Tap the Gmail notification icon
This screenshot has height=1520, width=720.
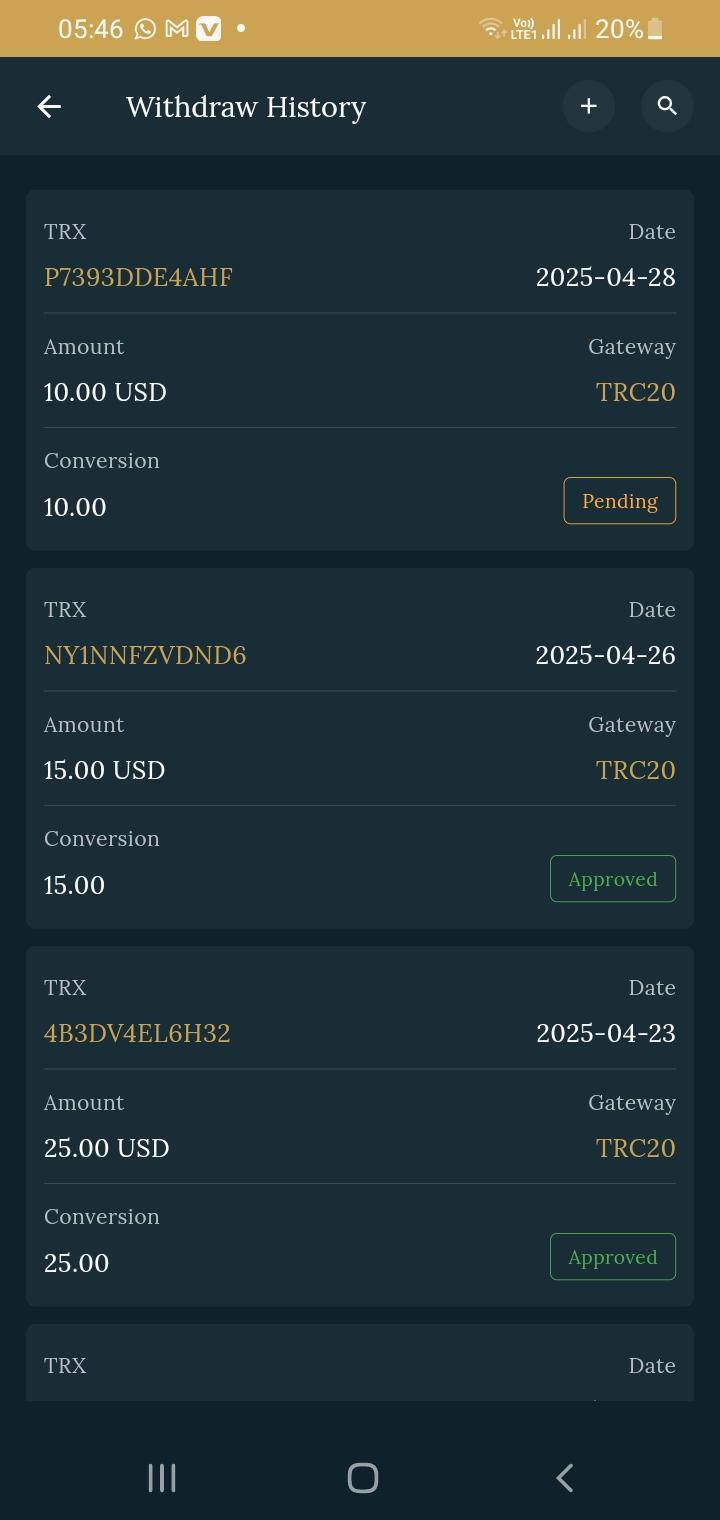point(177,29)
